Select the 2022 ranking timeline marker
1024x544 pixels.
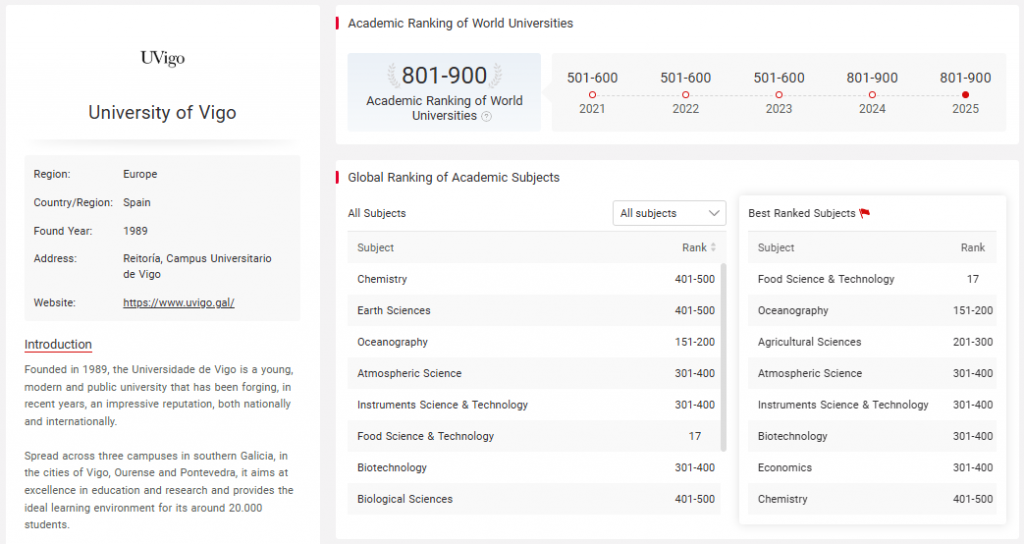(x=686, y=94)
